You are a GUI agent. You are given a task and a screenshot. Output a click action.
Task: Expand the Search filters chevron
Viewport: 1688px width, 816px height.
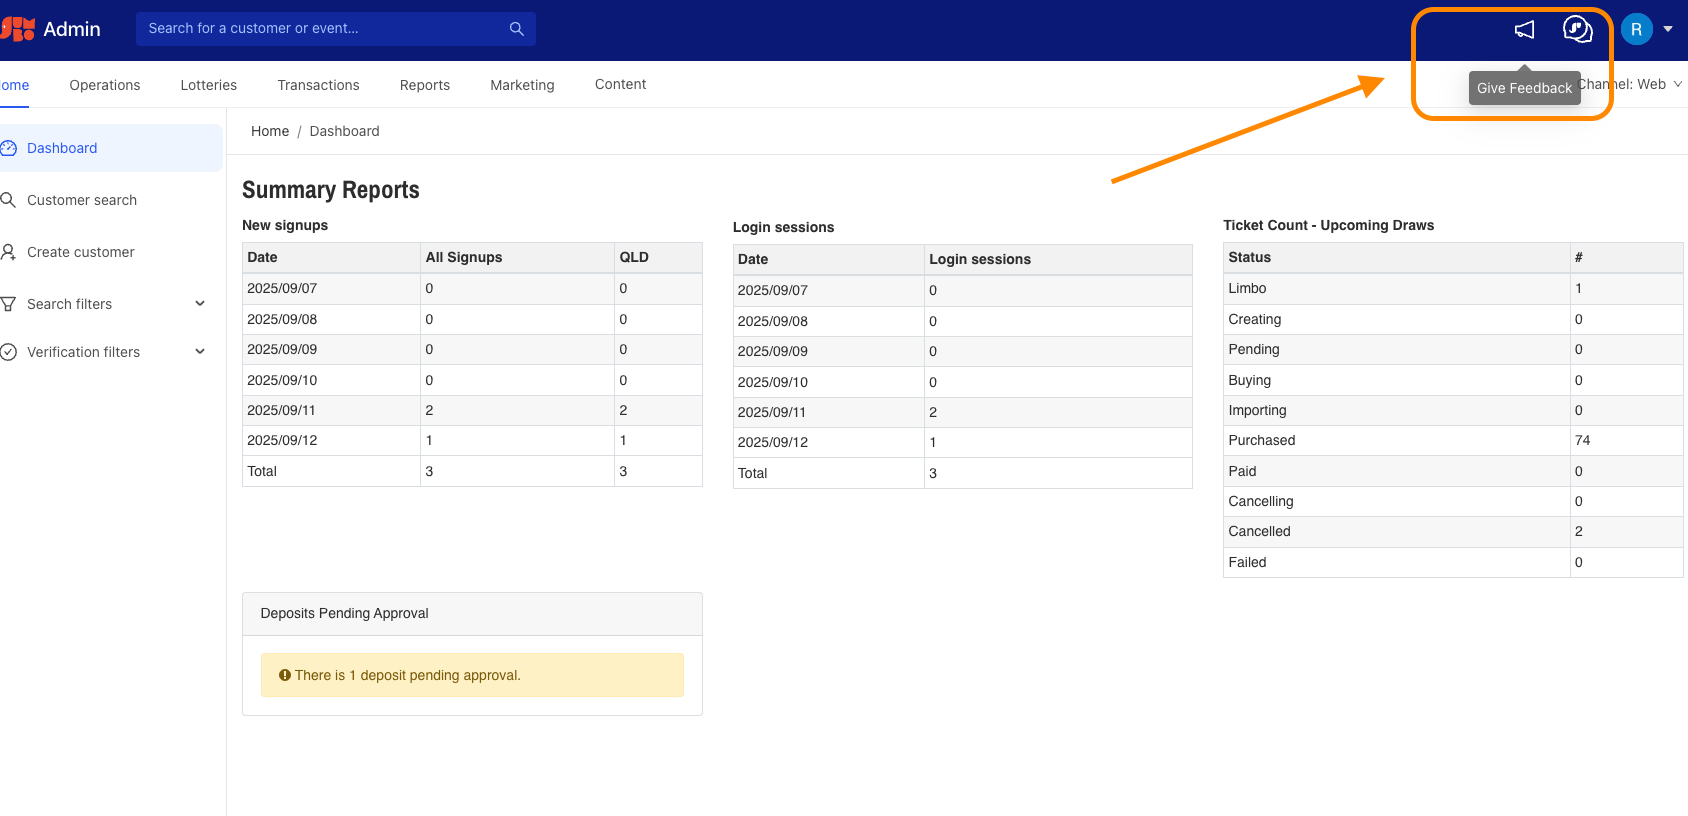(200, 304)
